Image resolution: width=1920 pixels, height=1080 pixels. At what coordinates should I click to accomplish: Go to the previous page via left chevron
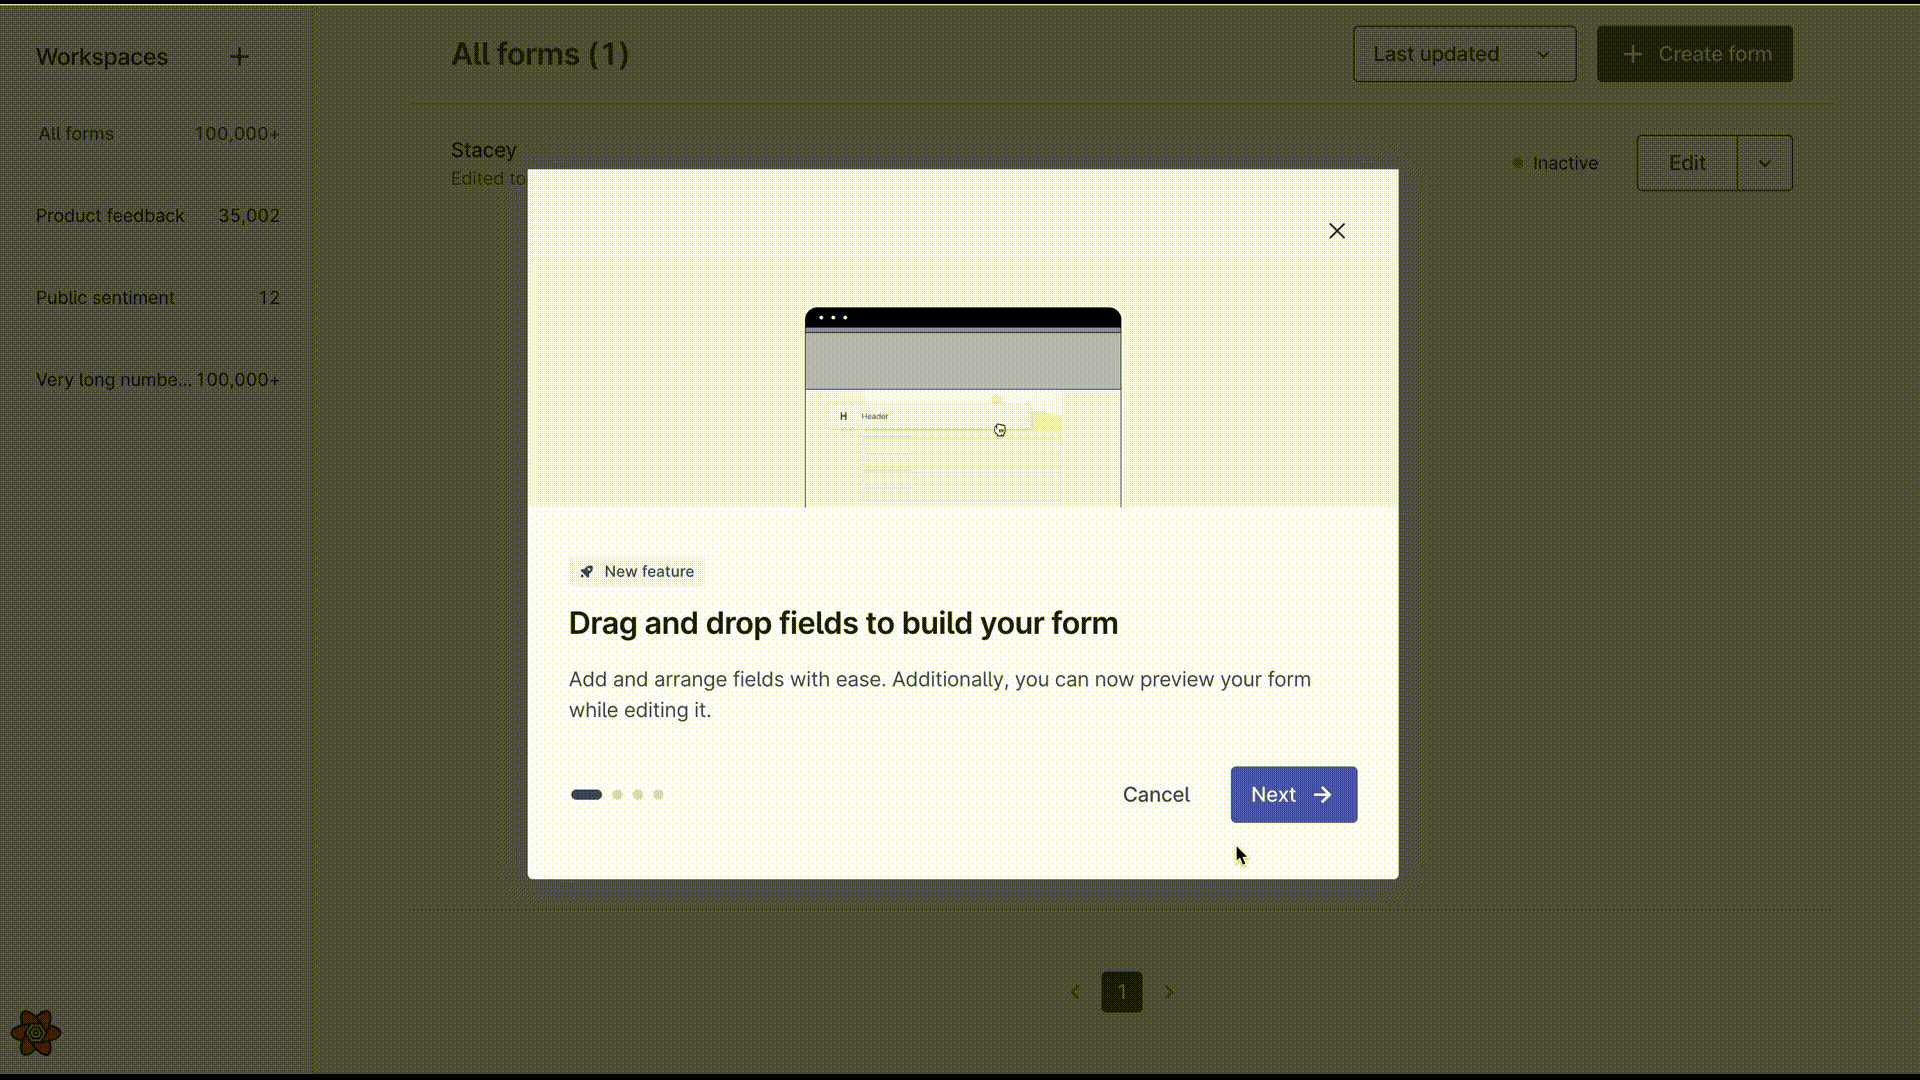[1075, 991]
